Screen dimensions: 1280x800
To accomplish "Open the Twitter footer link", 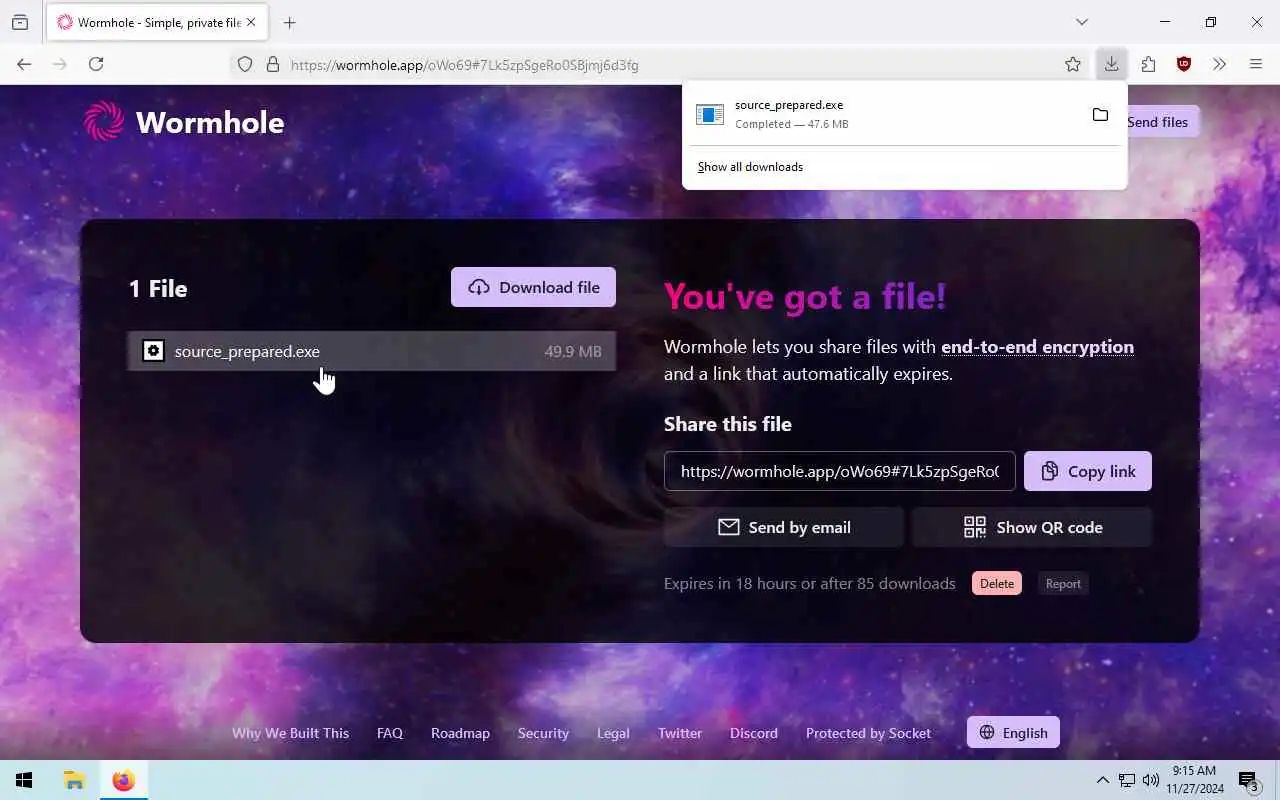I will coord(680,733).
